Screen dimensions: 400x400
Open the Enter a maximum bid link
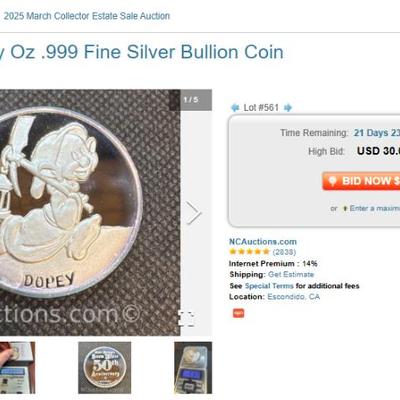tap(375, 208)
